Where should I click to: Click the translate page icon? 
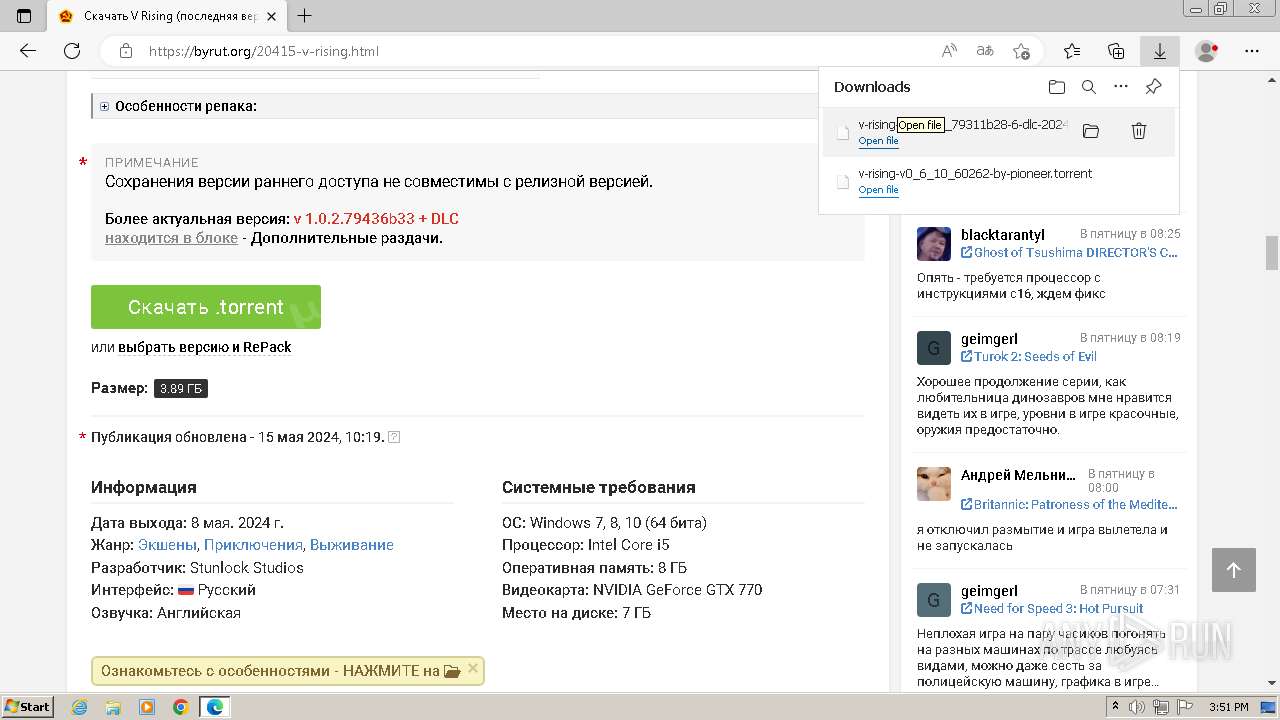[x=985, y=51]
